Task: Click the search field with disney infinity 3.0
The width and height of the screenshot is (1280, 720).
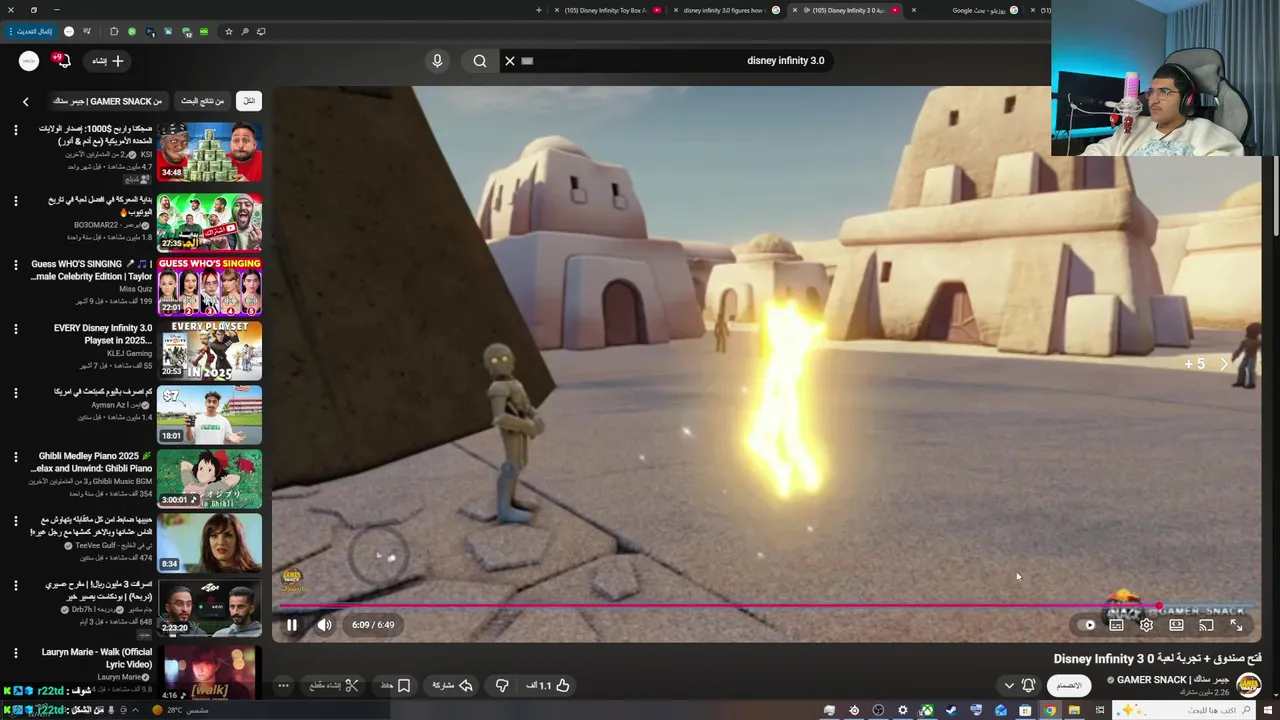Action: (x=680, y=61)
